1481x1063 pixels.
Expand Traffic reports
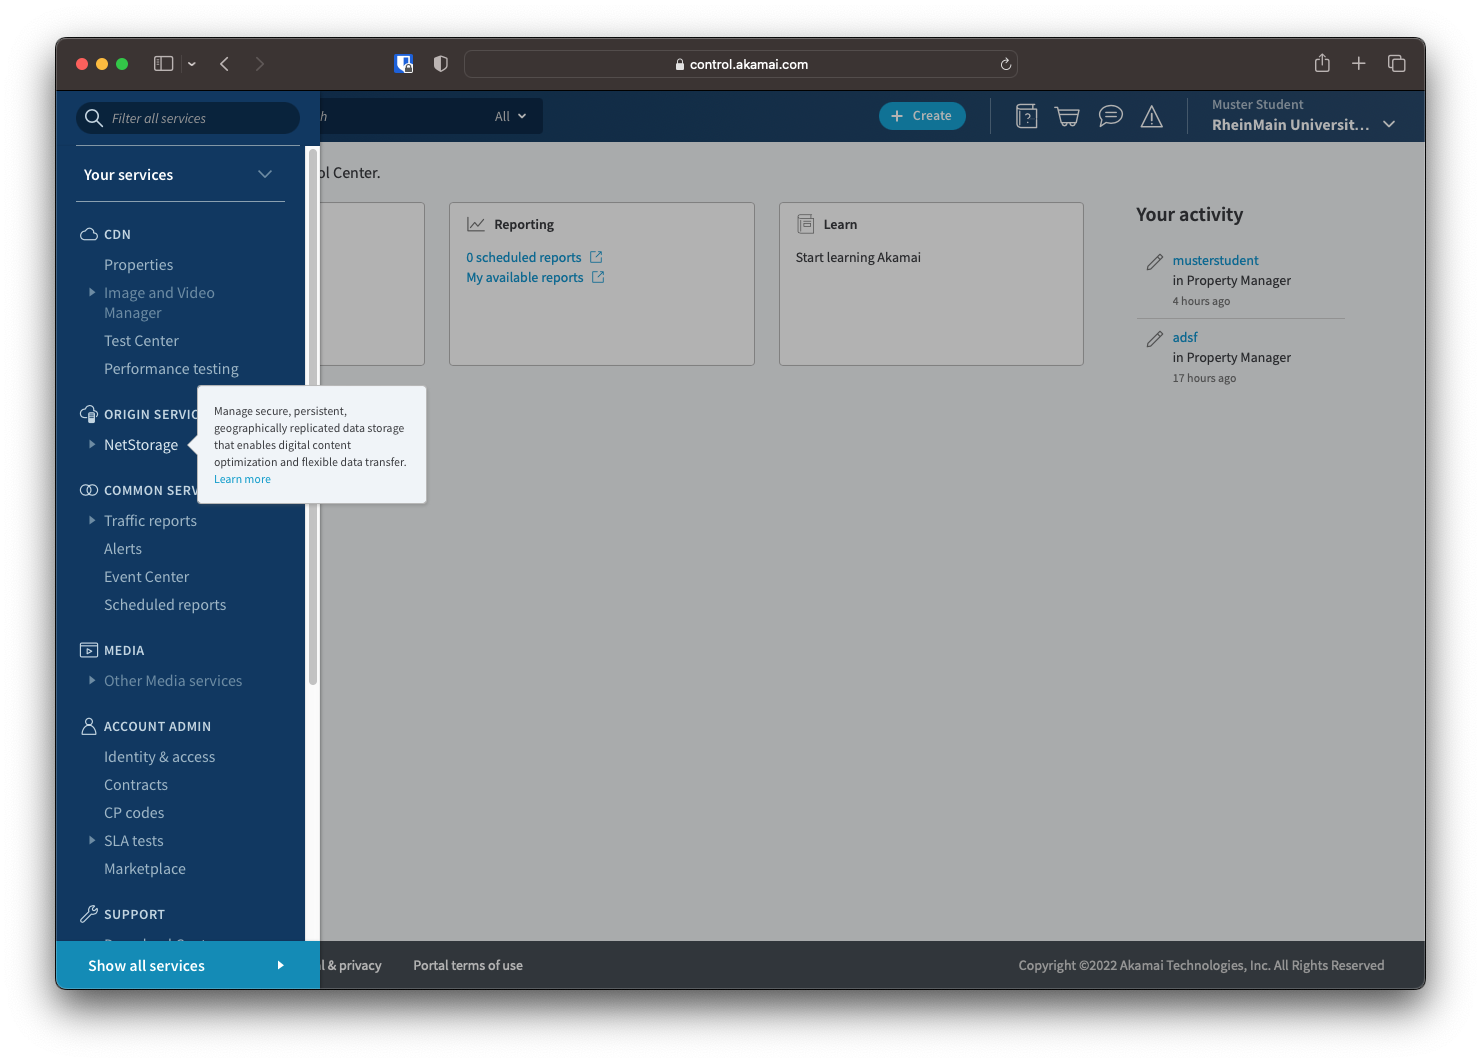92,520
